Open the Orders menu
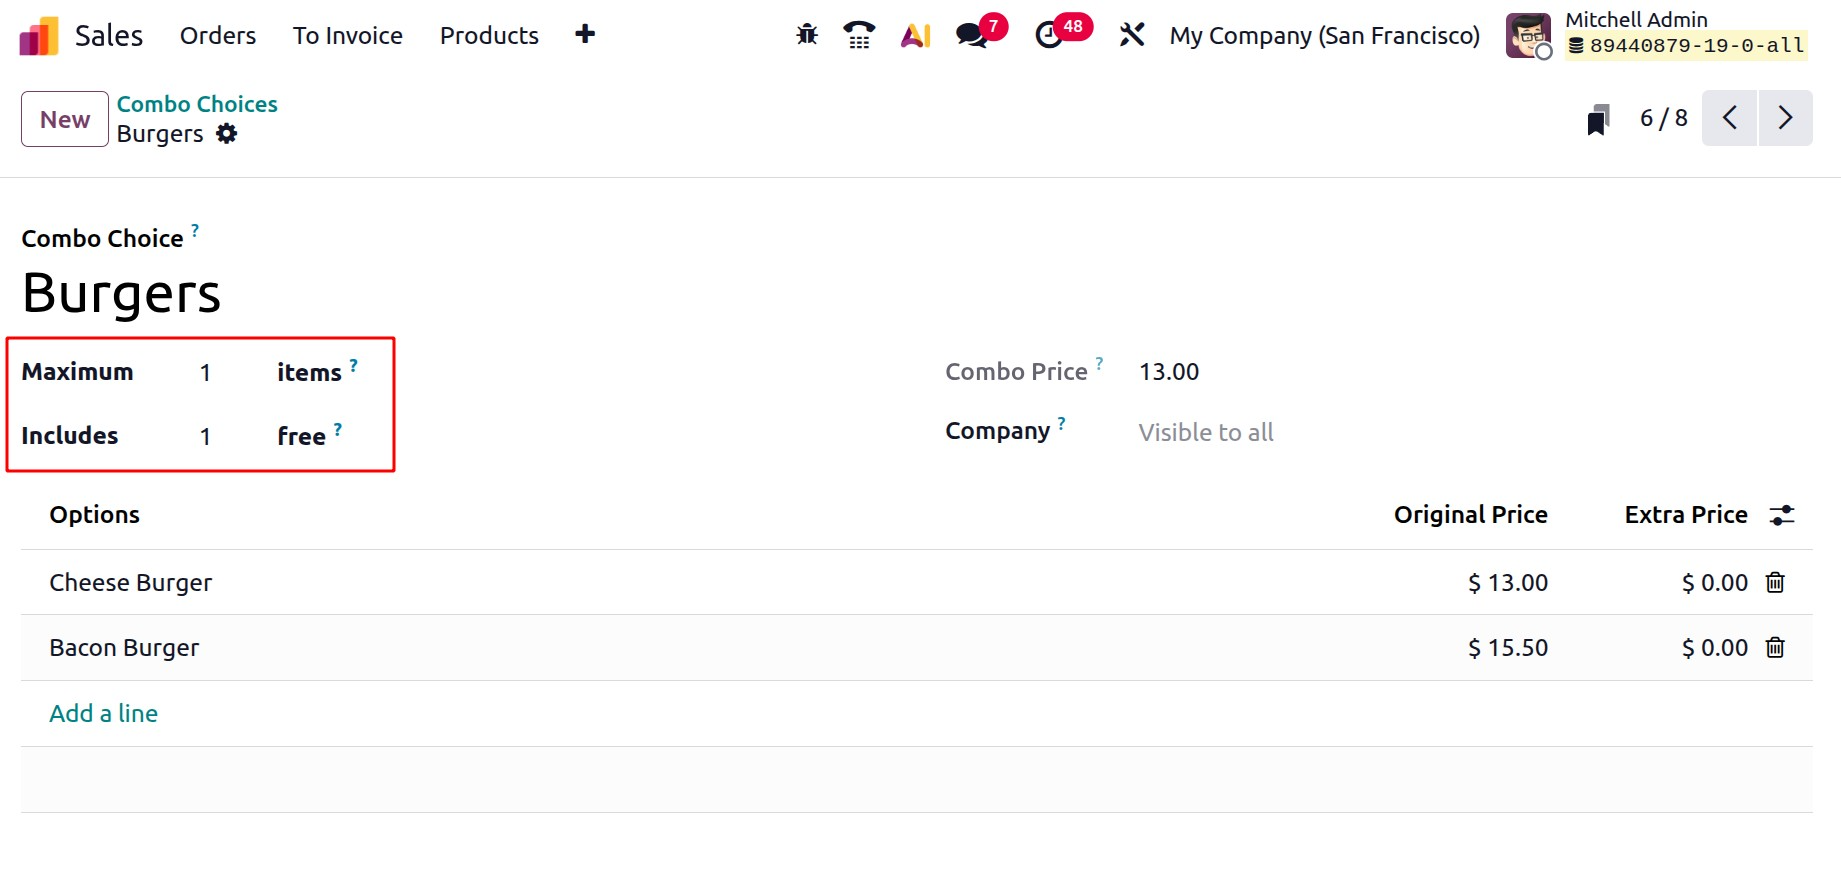1841x869 pixels. (x=218, y=36)
